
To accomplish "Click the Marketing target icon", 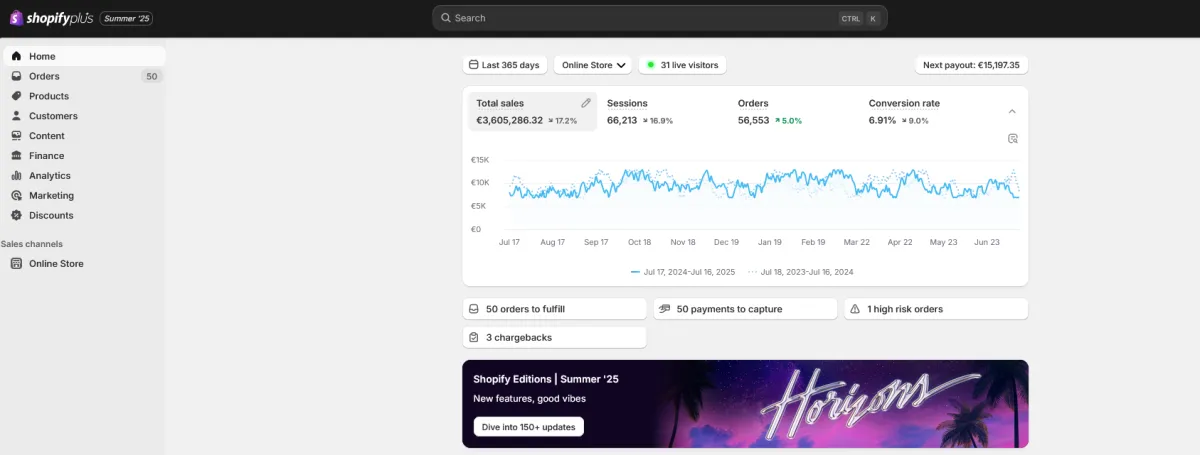I will [16, 196].
